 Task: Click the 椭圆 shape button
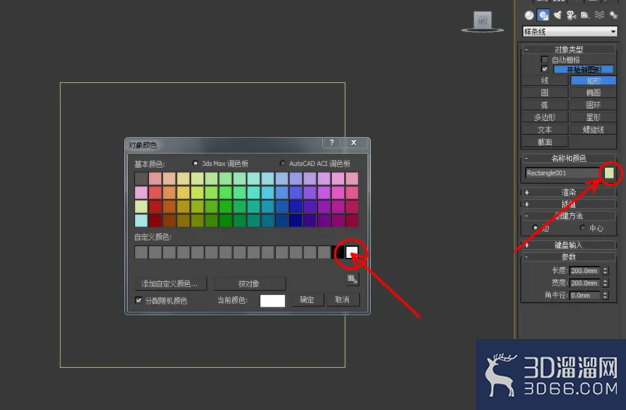point(593,93)
